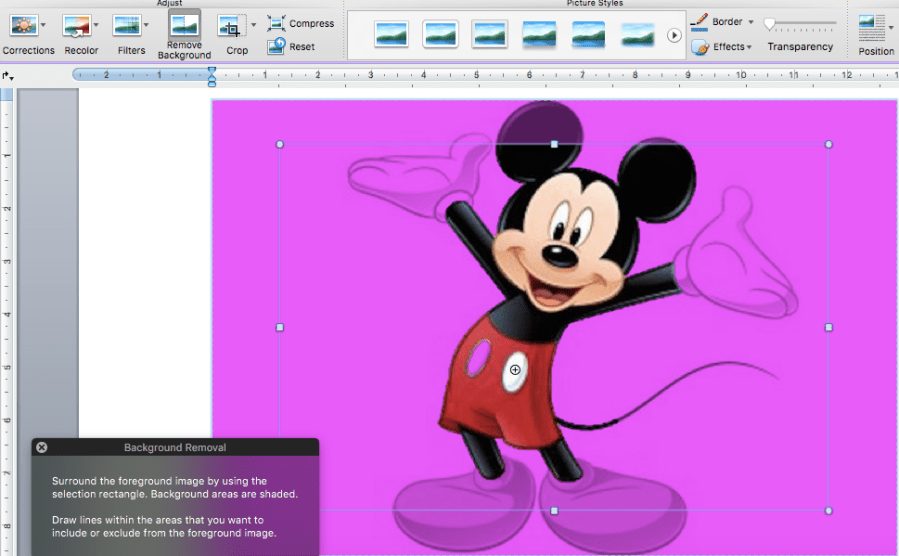This screenshot has height=556, width=899.
Task: Toggle the Remove Background tool
Action: pos(184,27)
